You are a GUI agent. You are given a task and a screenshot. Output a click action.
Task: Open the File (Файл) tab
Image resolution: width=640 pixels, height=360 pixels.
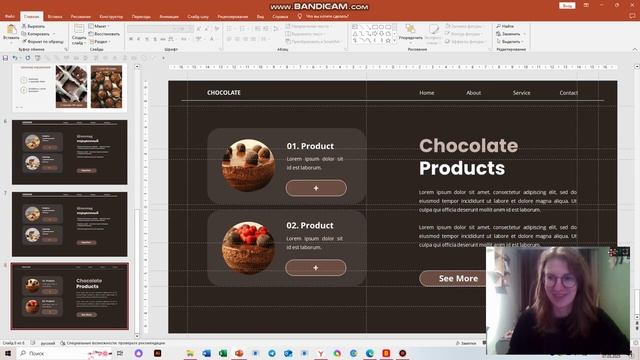coord(10,16)
